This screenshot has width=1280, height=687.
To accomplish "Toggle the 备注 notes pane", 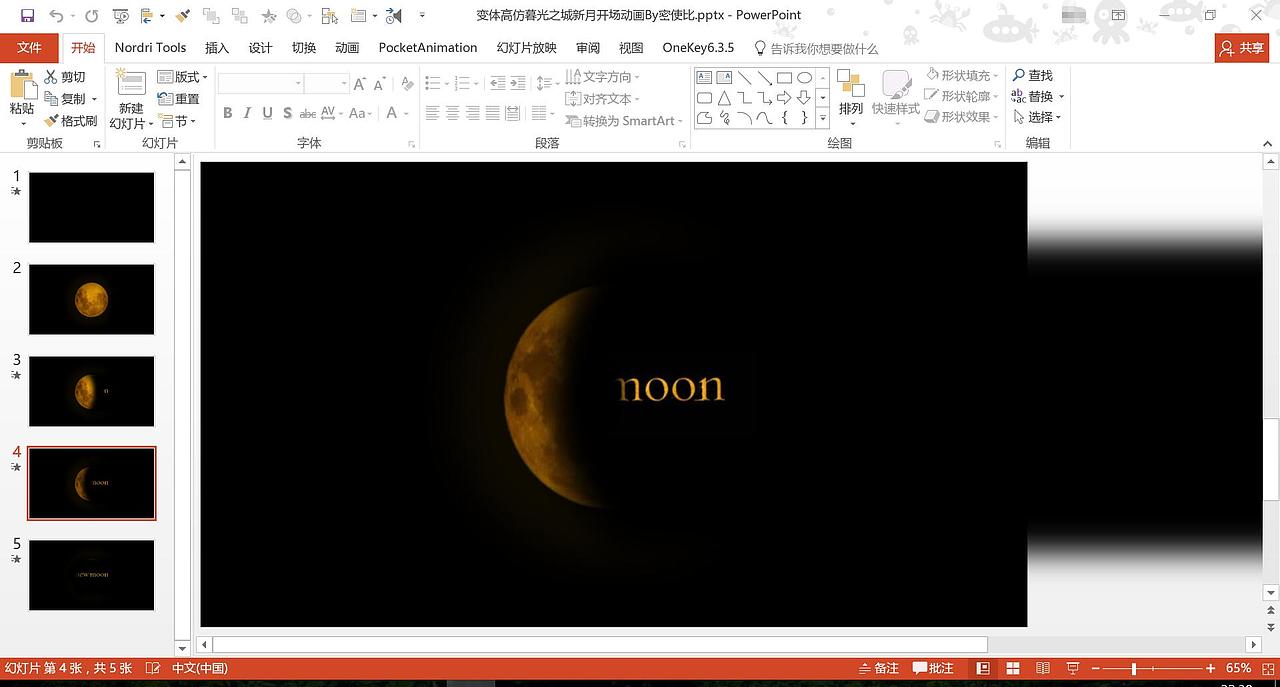I will pyautogui.click(x=878, y=668).
